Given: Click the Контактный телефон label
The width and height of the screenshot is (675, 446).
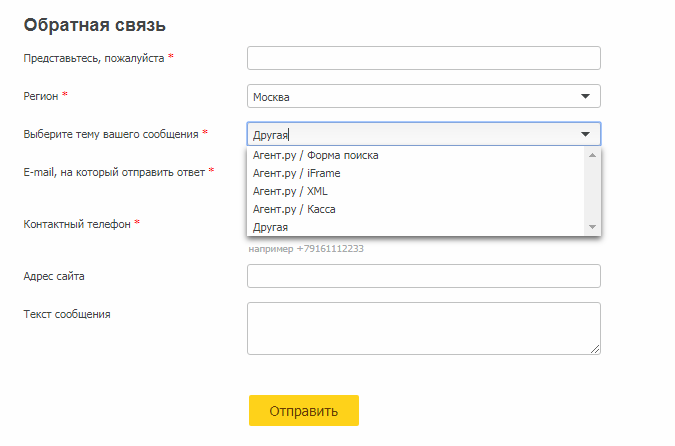Looking at the screenshot, I should (x=77, y=224).
